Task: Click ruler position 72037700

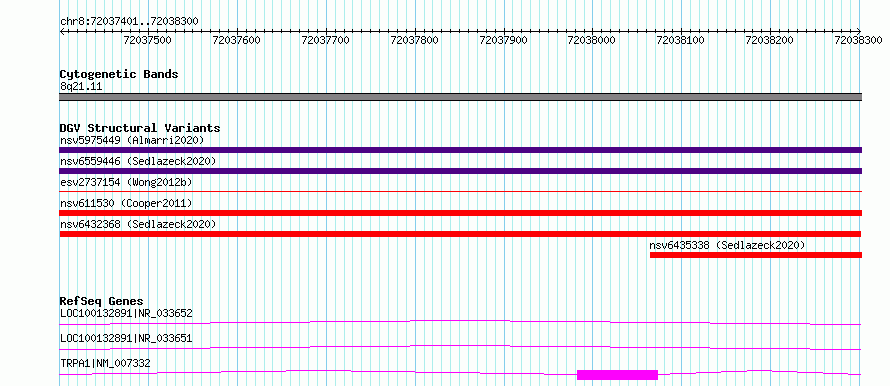Action: coord(326,40)
